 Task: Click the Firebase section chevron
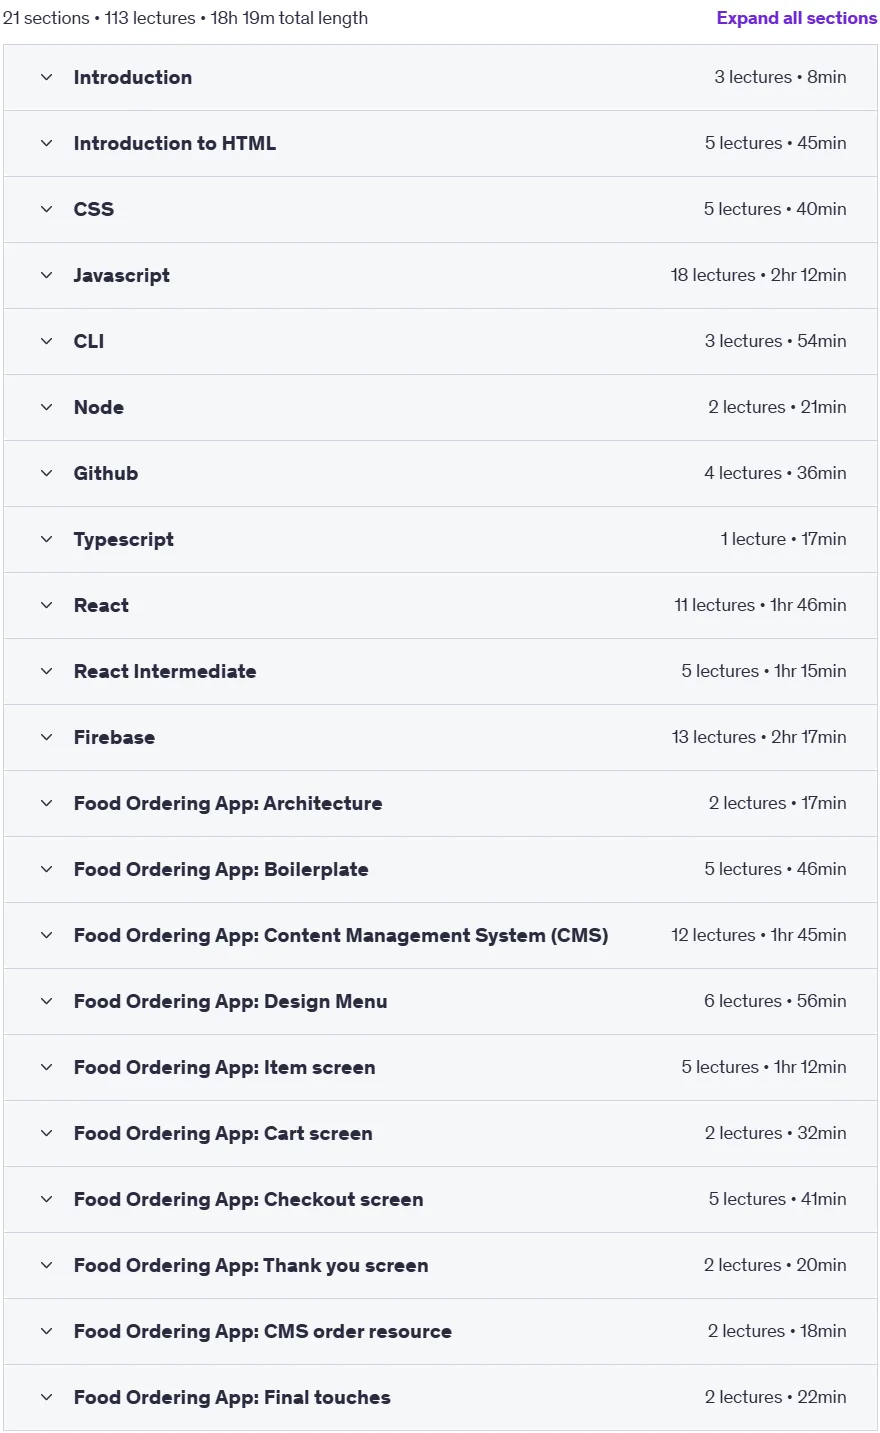click(46, 737)
